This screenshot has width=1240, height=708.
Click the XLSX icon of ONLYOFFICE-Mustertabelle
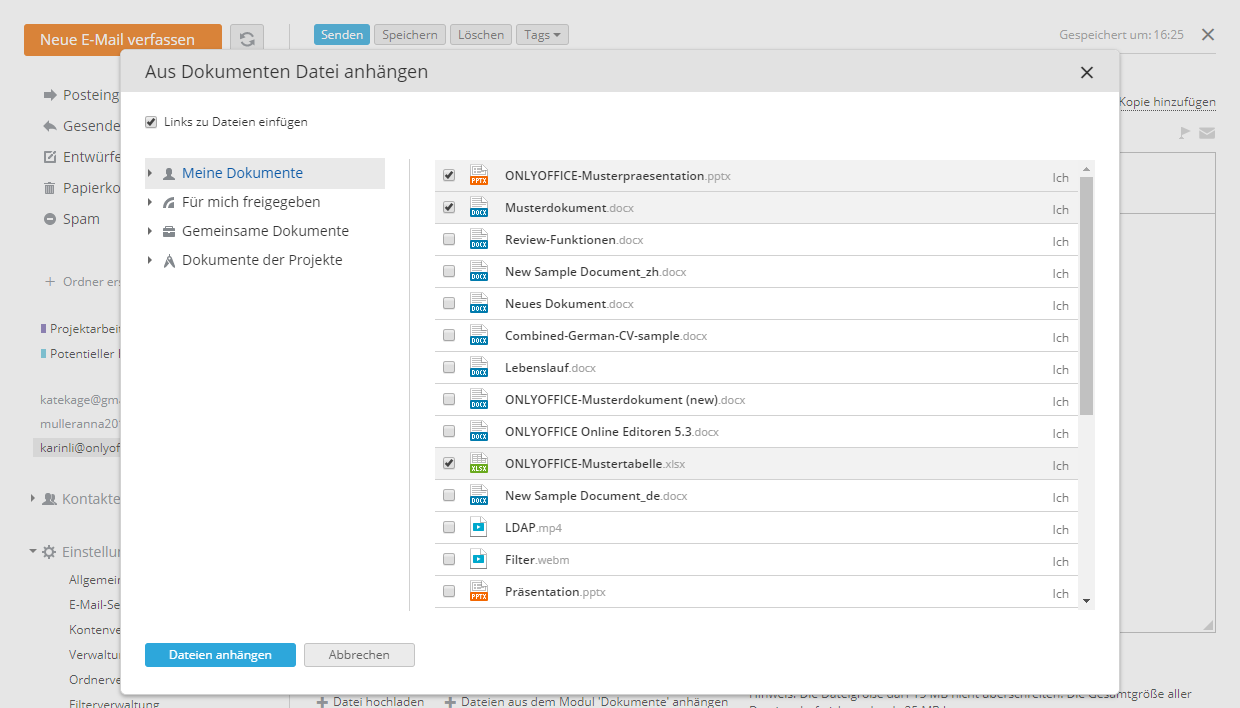click(x=479, y=464)
